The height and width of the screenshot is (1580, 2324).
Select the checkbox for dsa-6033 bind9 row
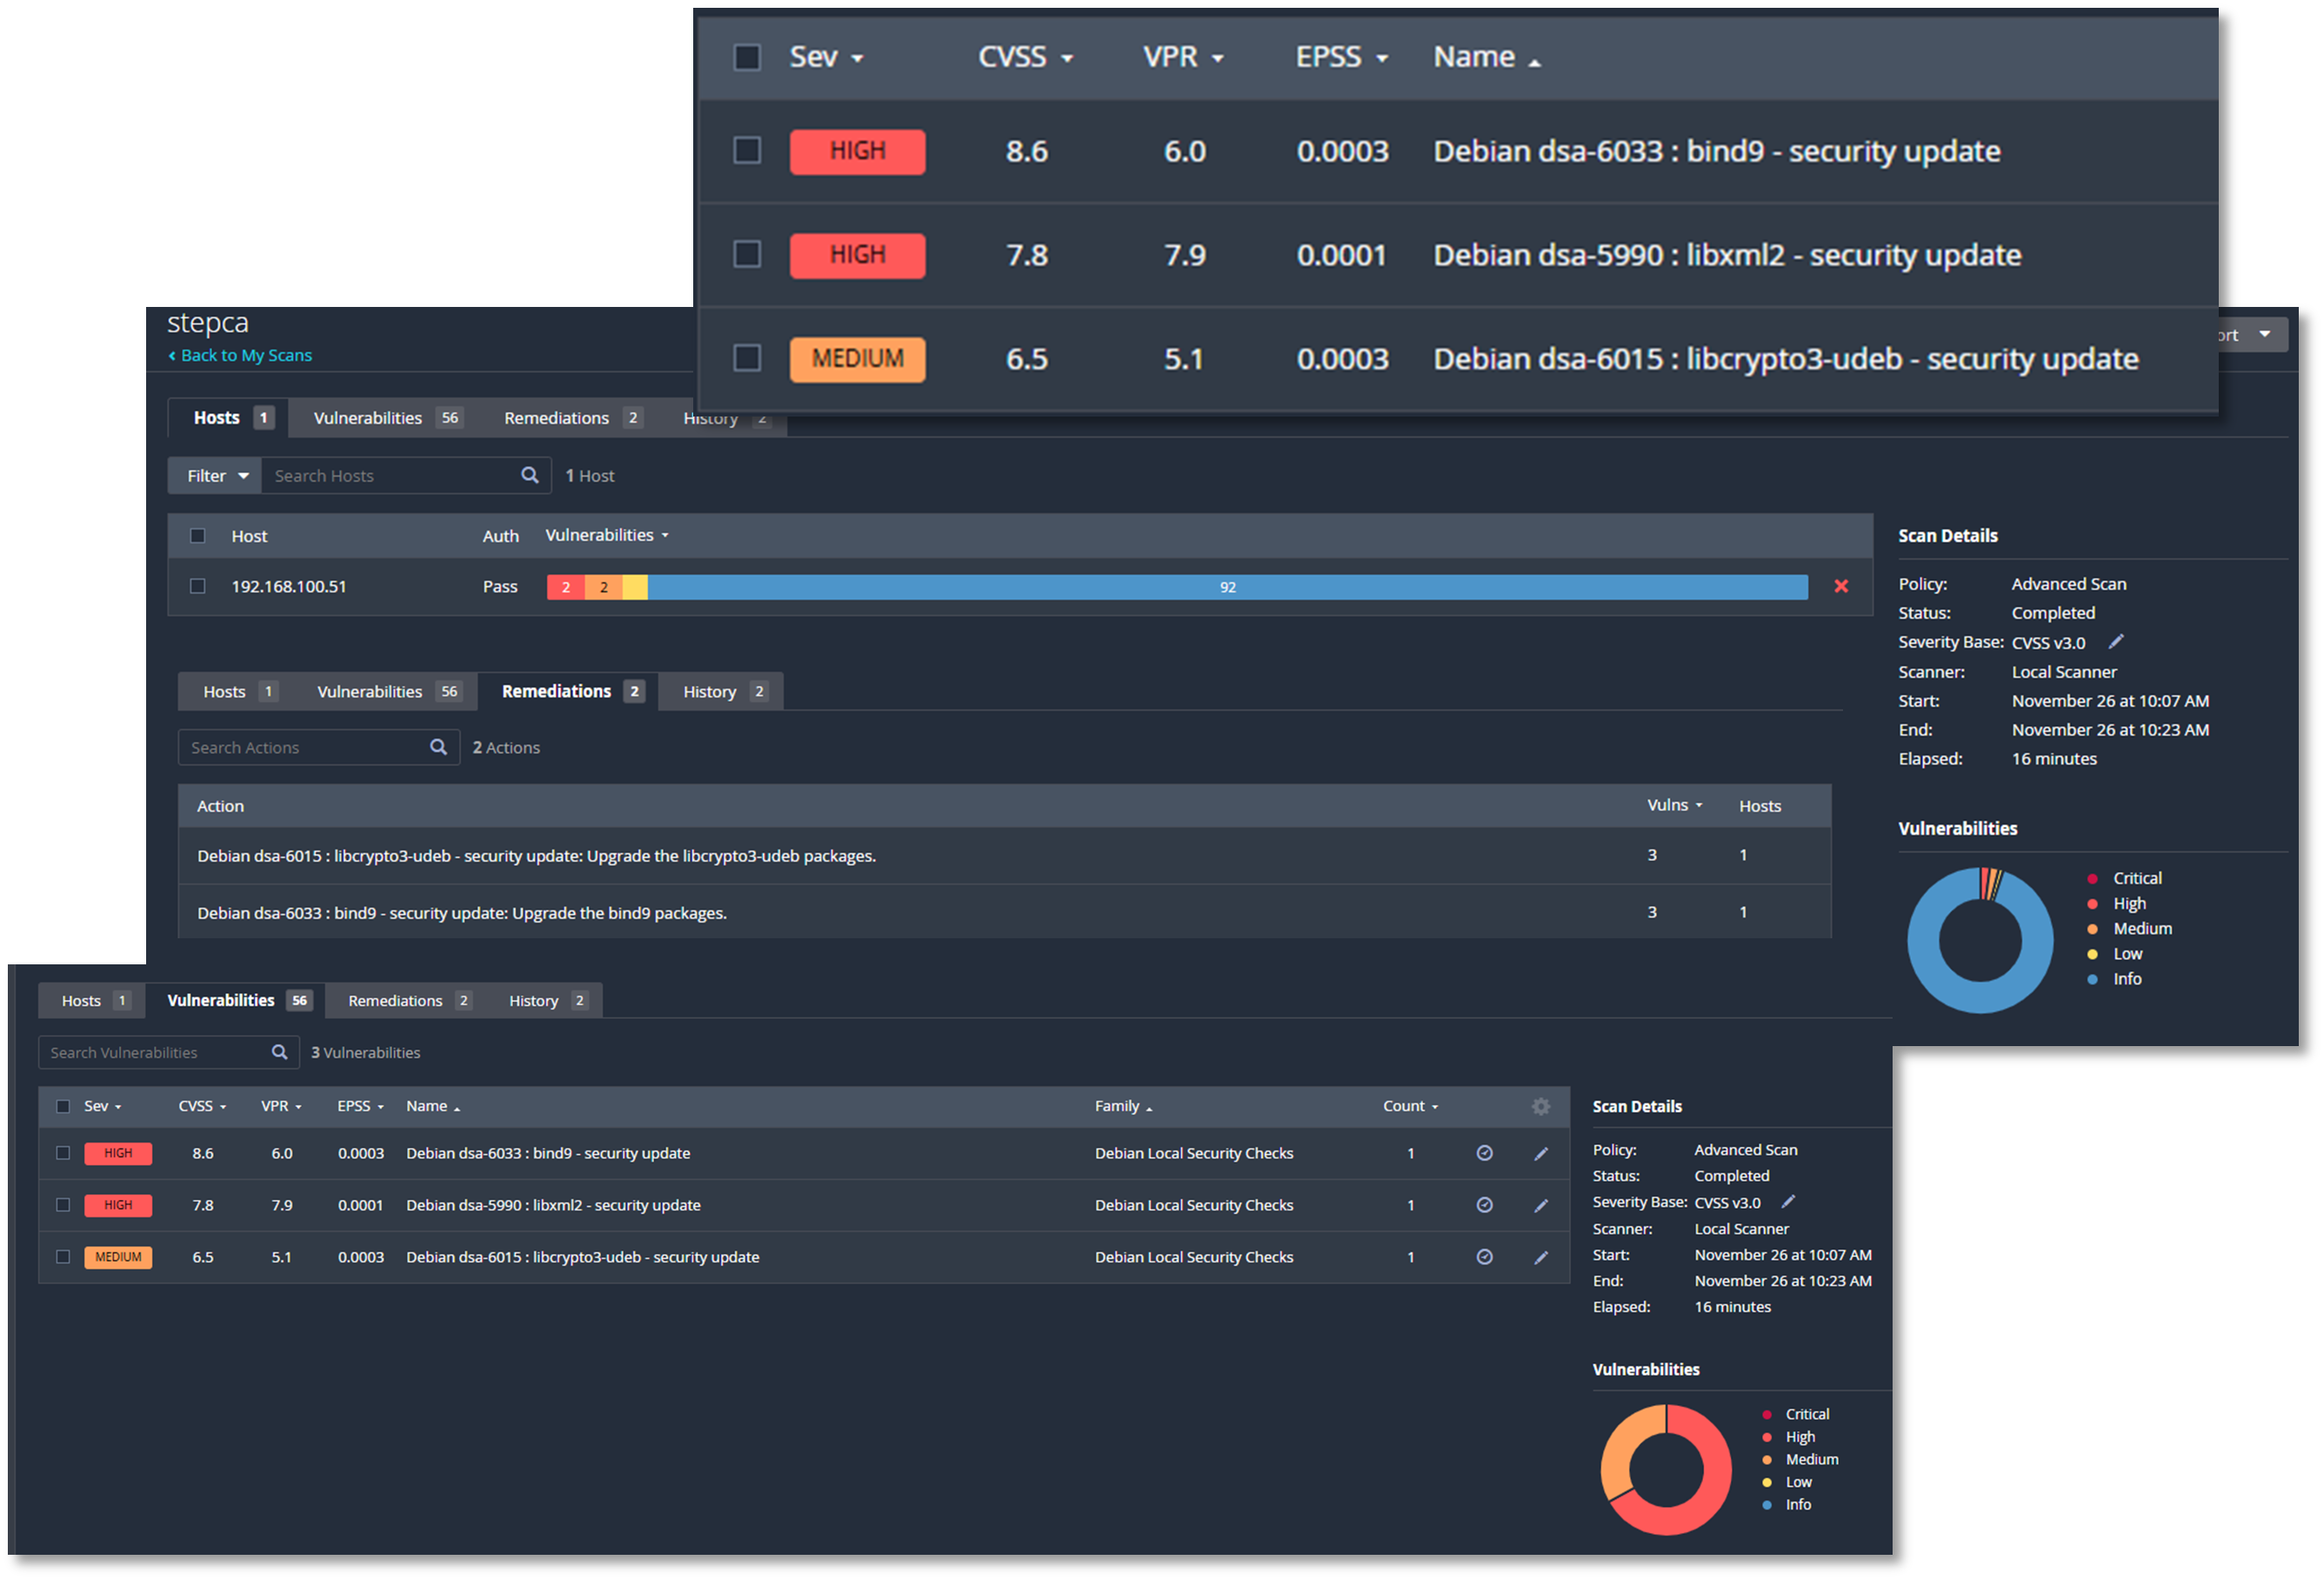(62, 1153)
